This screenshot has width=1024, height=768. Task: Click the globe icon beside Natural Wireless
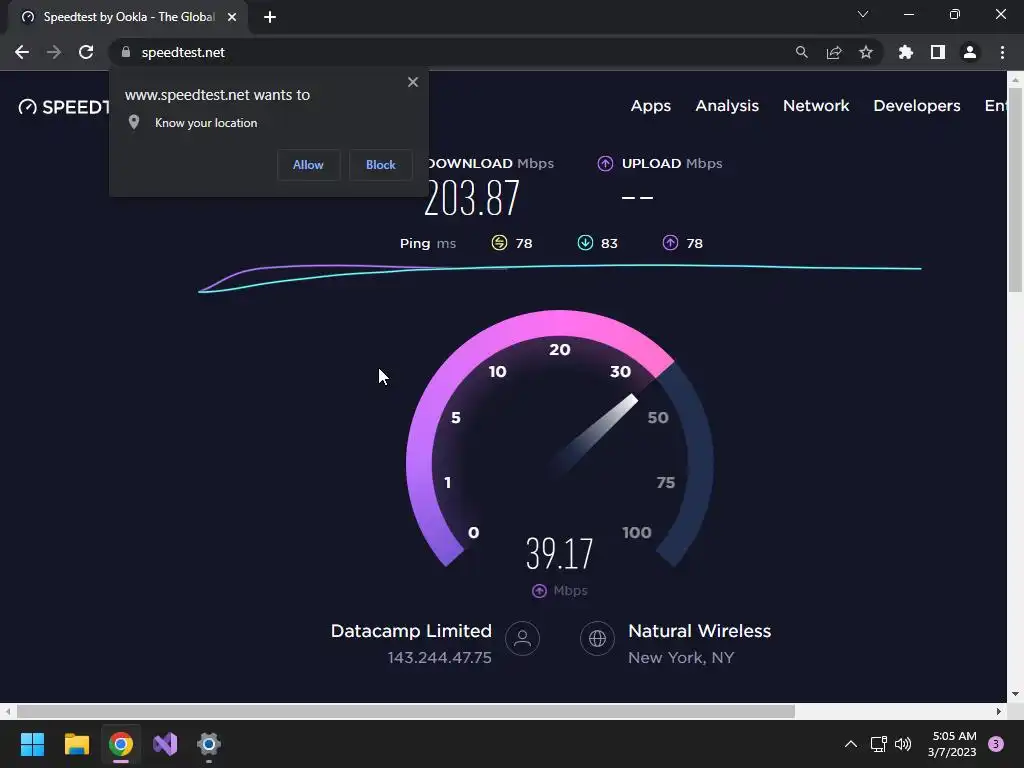click(598, 638)
